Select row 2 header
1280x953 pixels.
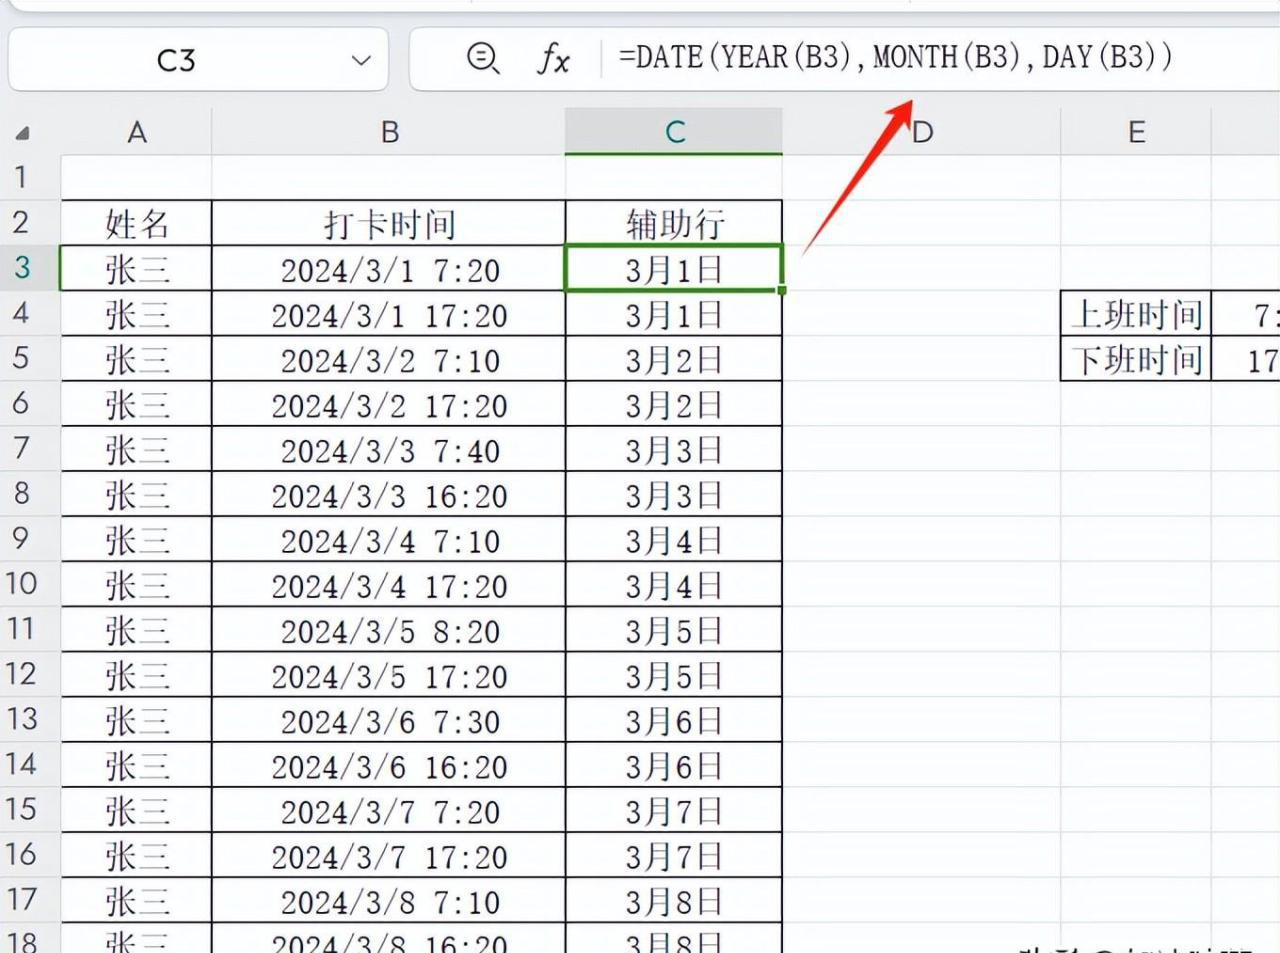pos(30,222)
